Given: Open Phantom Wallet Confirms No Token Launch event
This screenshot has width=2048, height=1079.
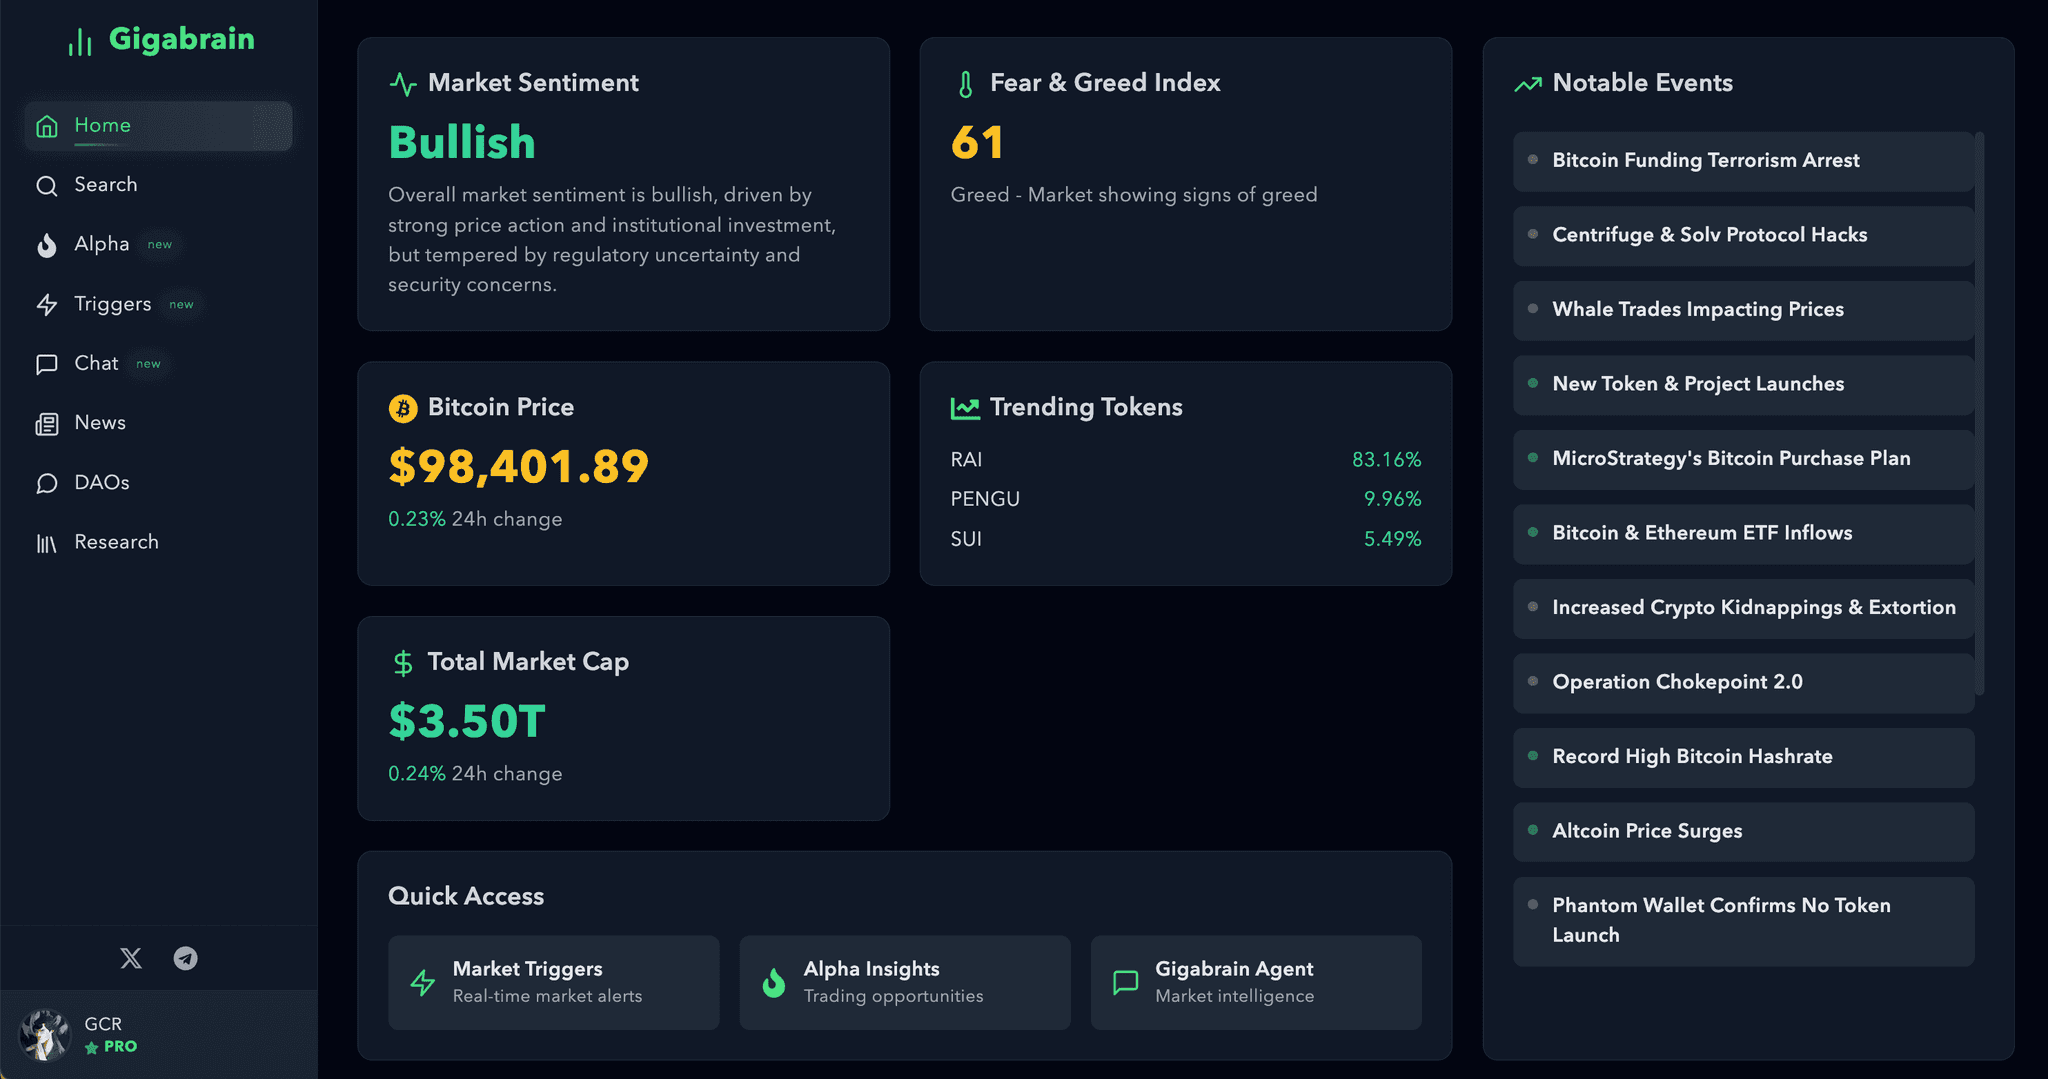Looking at the screenshot, I should 1744,921.
